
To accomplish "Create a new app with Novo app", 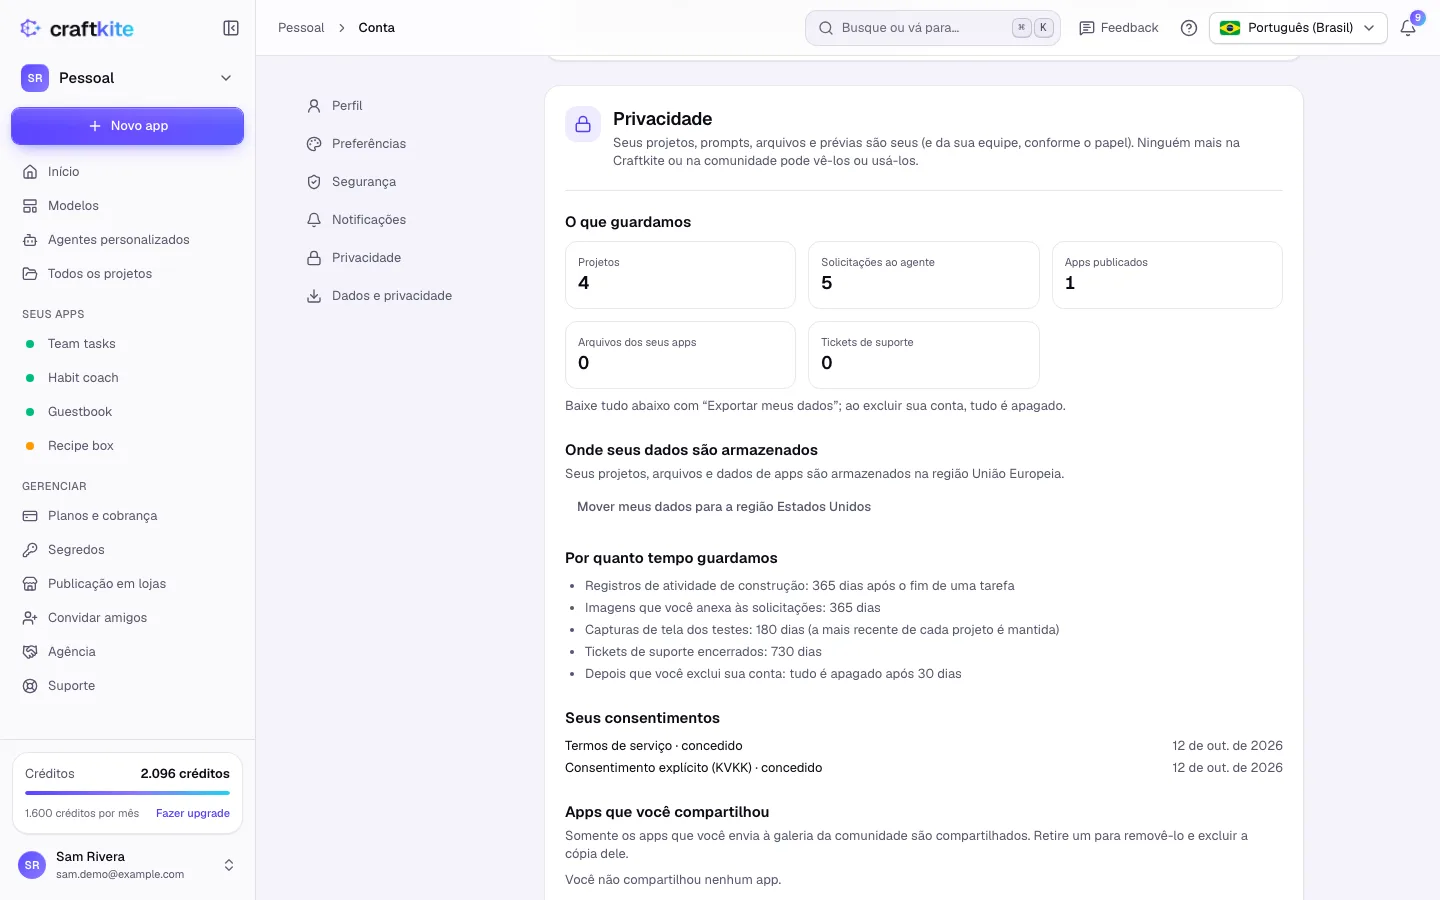I will (127, 126).
